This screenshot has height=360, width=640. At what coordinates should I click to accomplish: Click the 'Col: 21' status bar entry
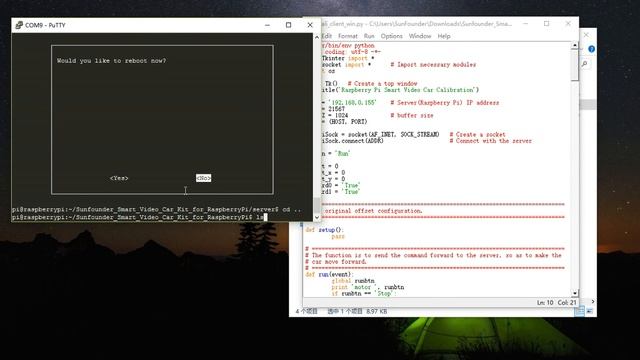(567, 302)
